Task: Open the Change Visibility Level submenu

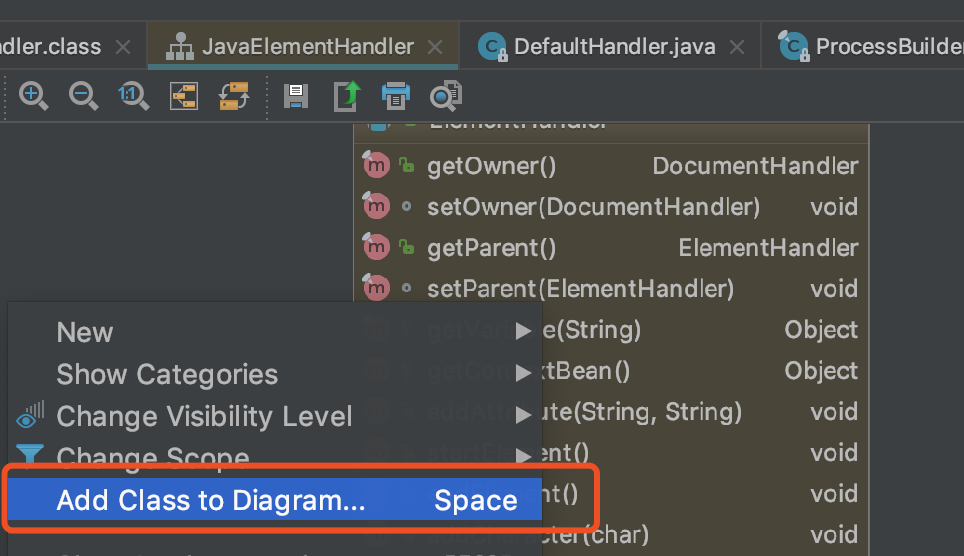Action: coord(204,416)
